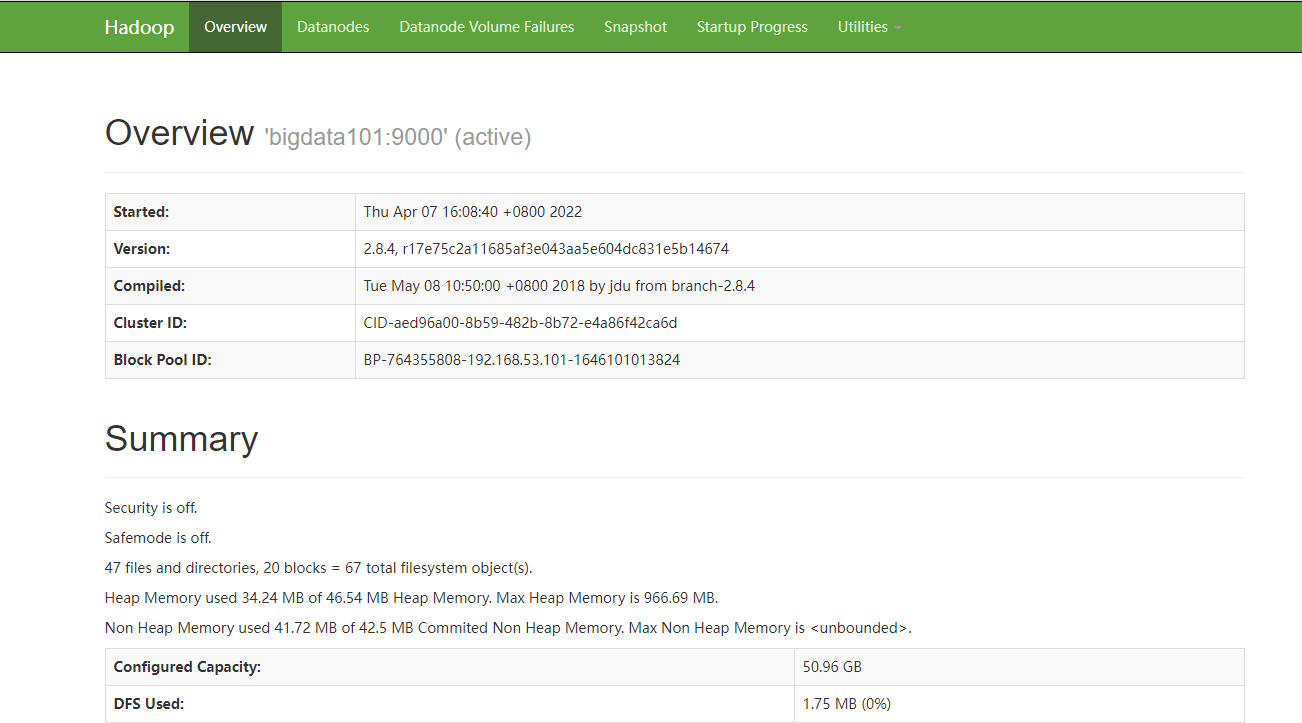
Task: Click the DFS Used: label
Action: click(x=149, y=704)
